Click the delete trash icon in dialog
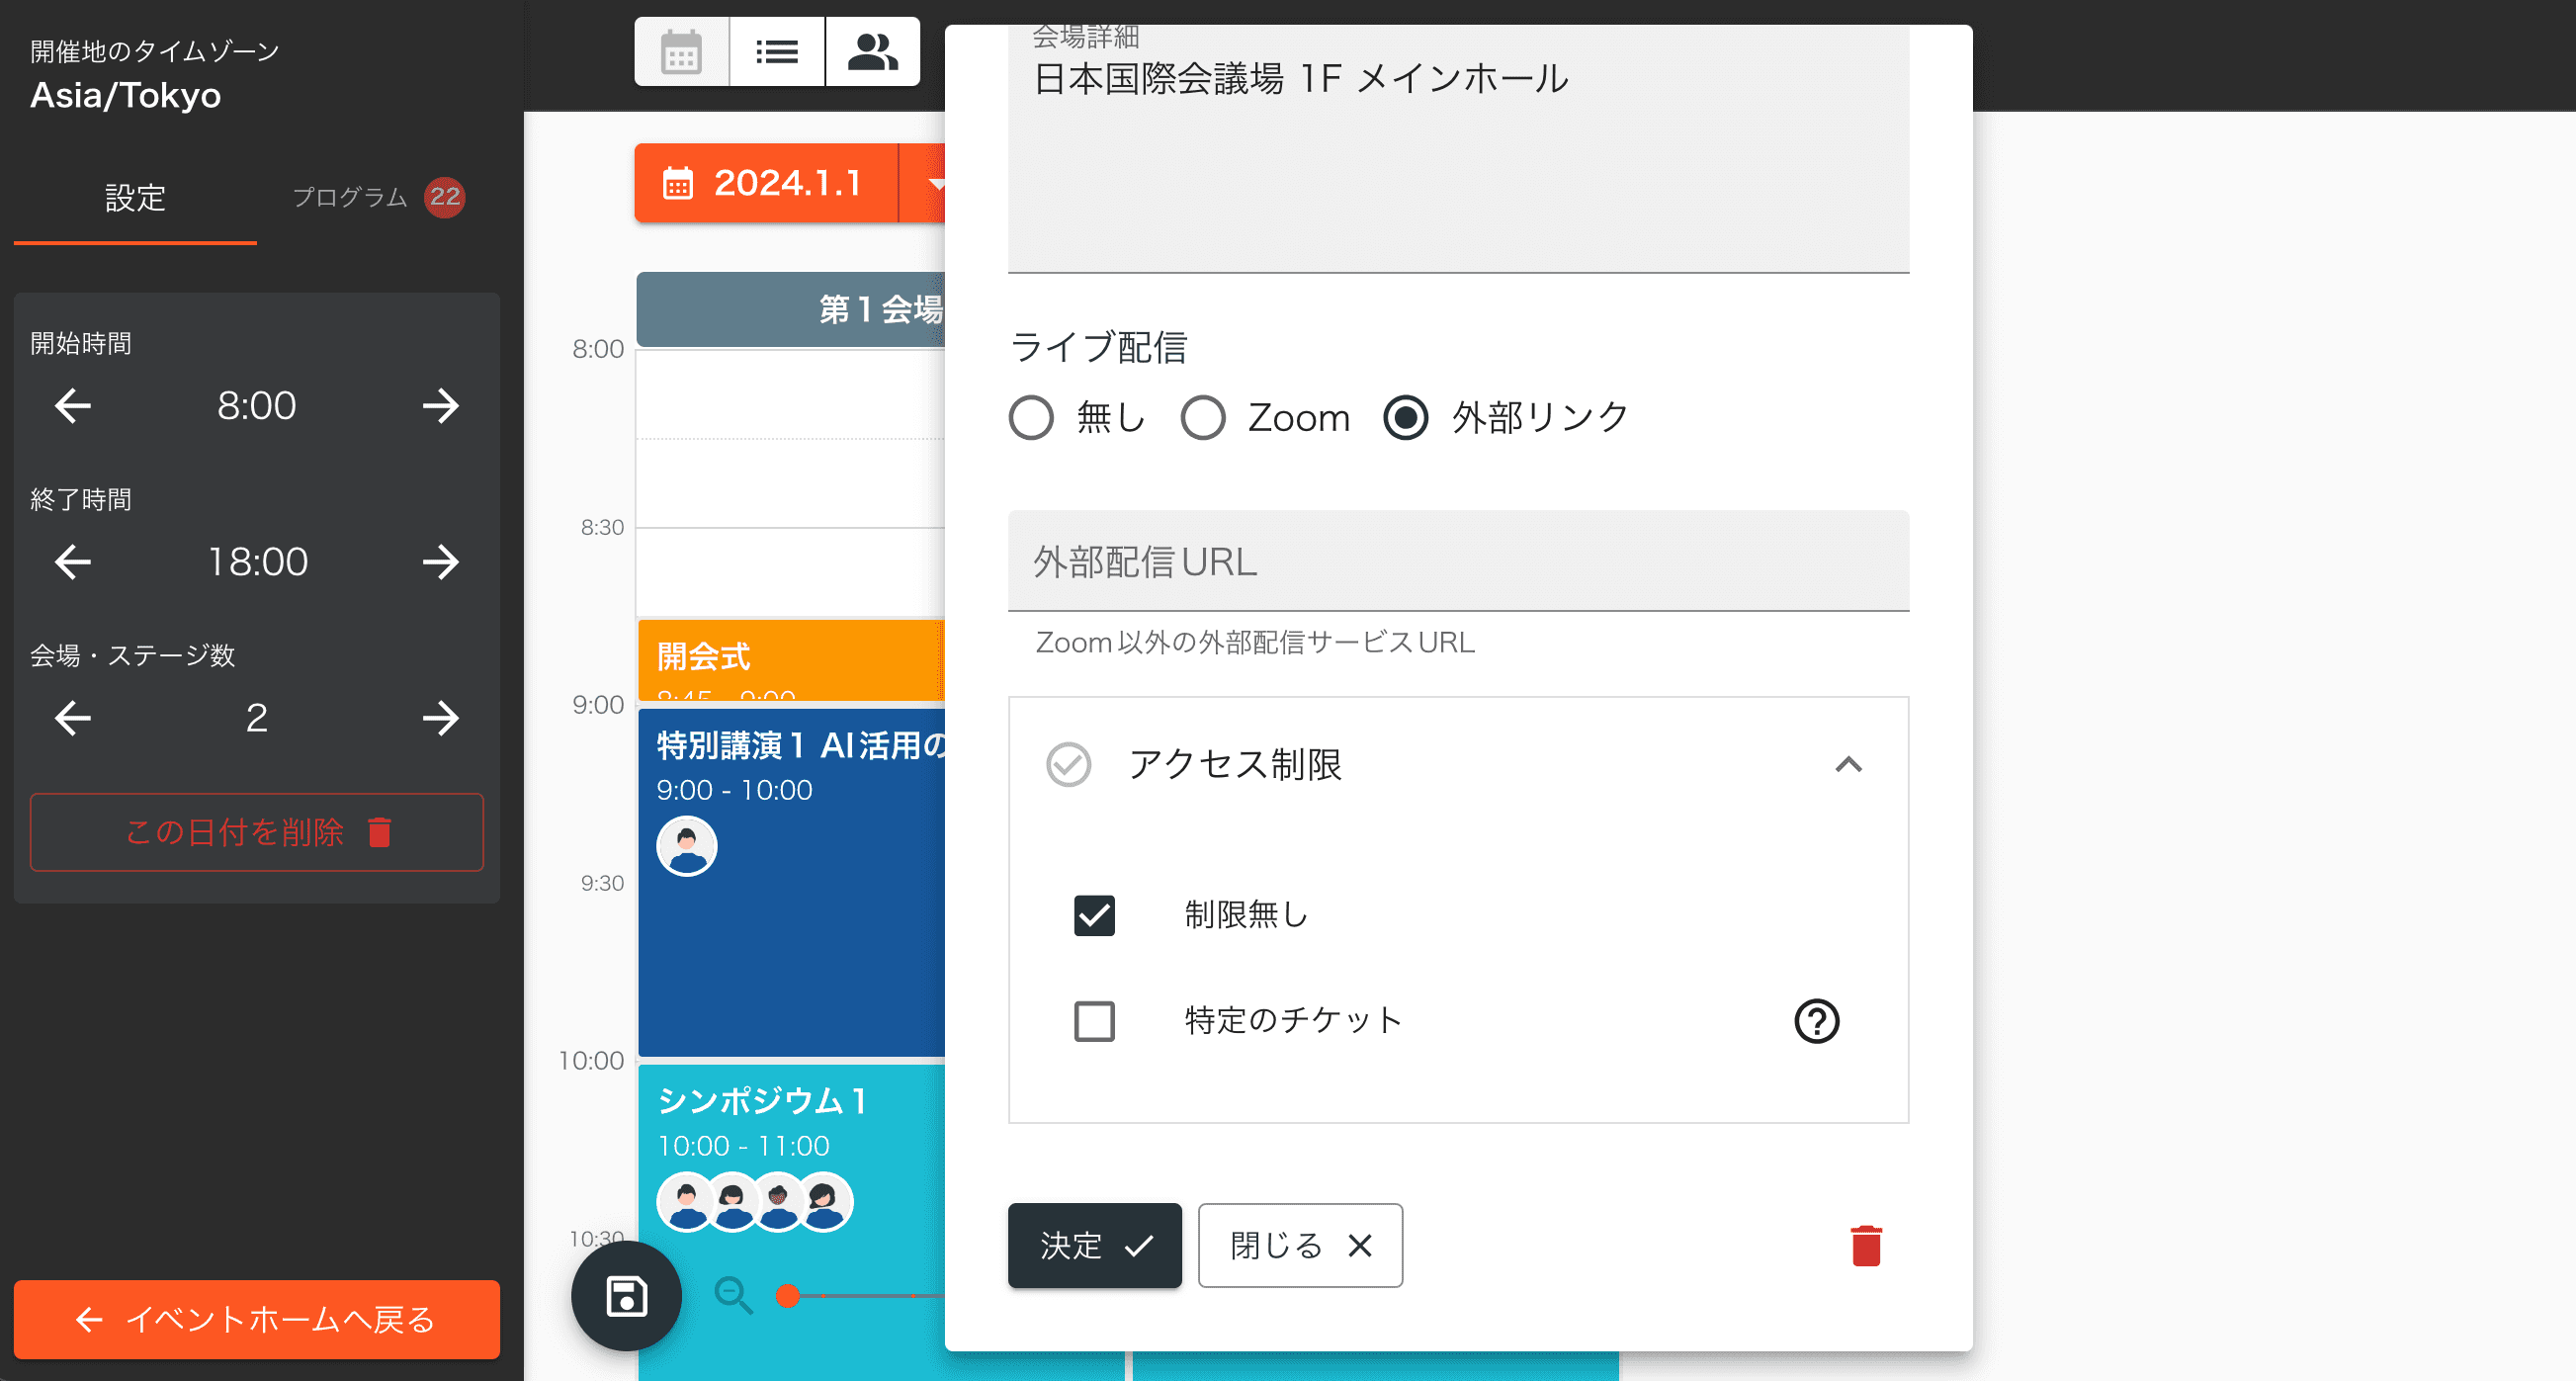The image size is (2576, 1381). pyautogui.click(x=1862, y=1245)
